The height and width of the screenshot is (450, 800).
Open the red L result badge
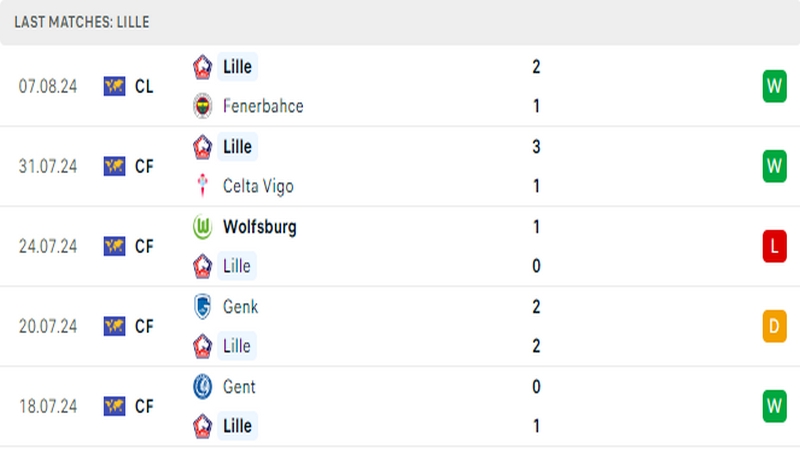click(x=774, y=246)
